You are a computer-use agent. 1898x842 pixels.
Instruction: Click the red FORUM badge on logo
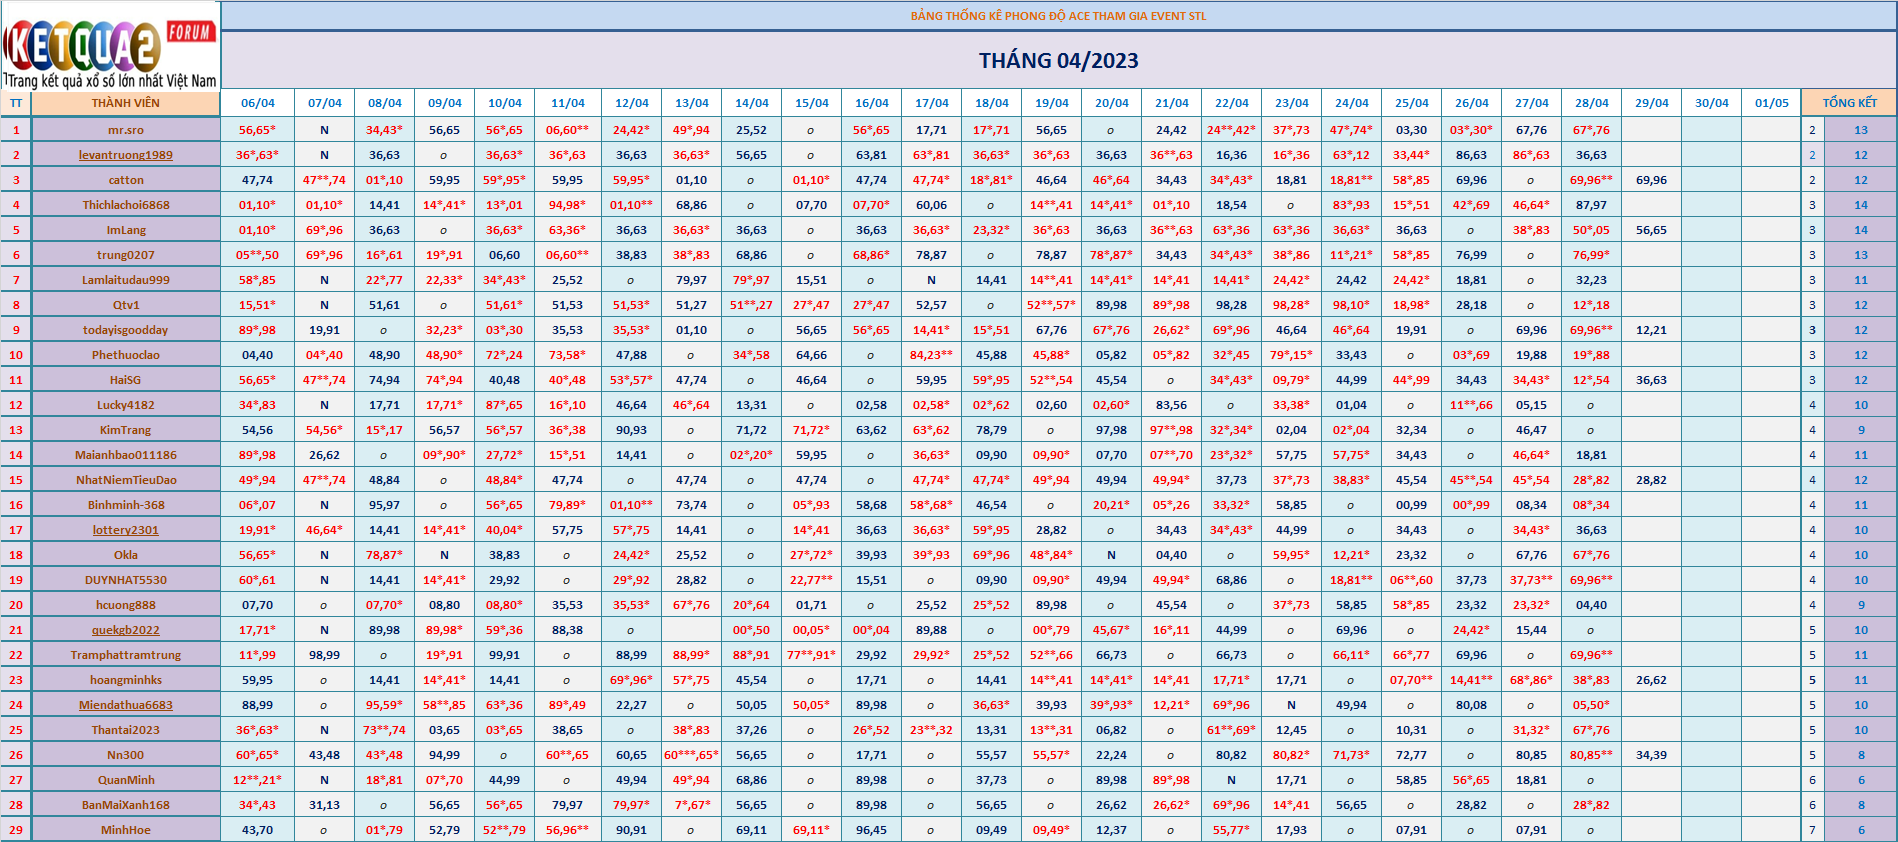tap(190, 32)
